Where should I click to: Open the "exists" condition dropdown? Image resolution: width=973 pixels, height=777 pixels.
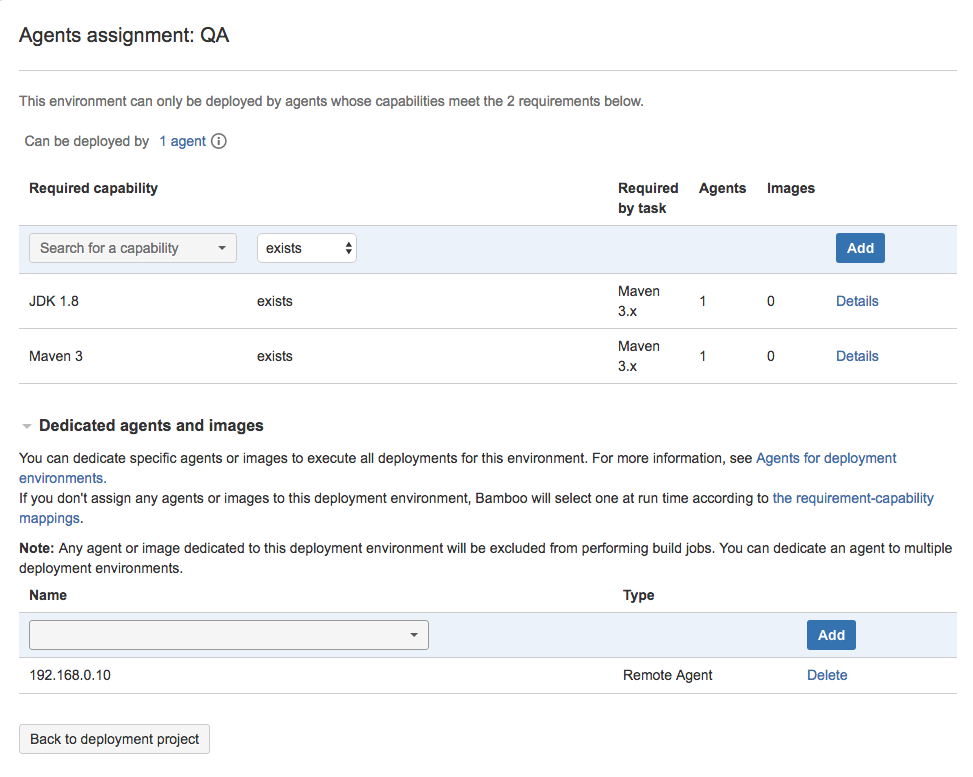pos(300,247)
